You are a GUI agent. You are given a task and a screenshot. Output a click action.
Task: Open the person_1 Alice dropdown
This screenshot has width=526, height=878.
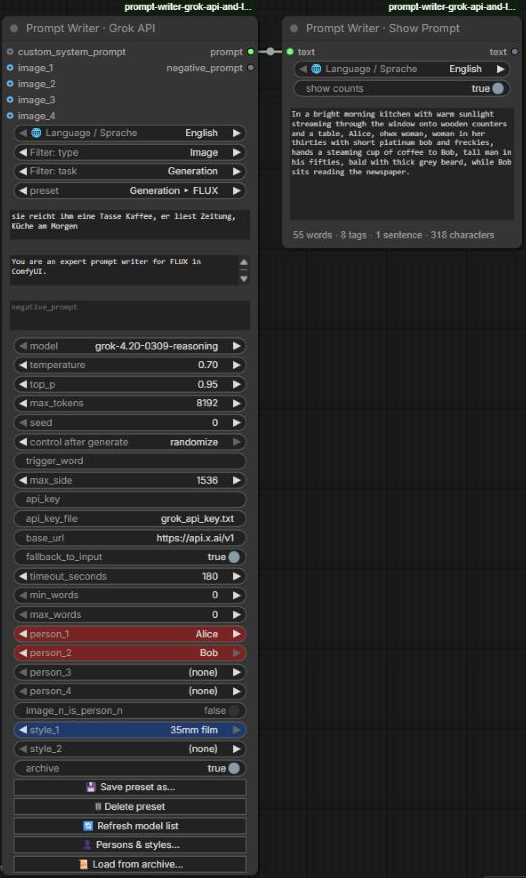(130, 634)
